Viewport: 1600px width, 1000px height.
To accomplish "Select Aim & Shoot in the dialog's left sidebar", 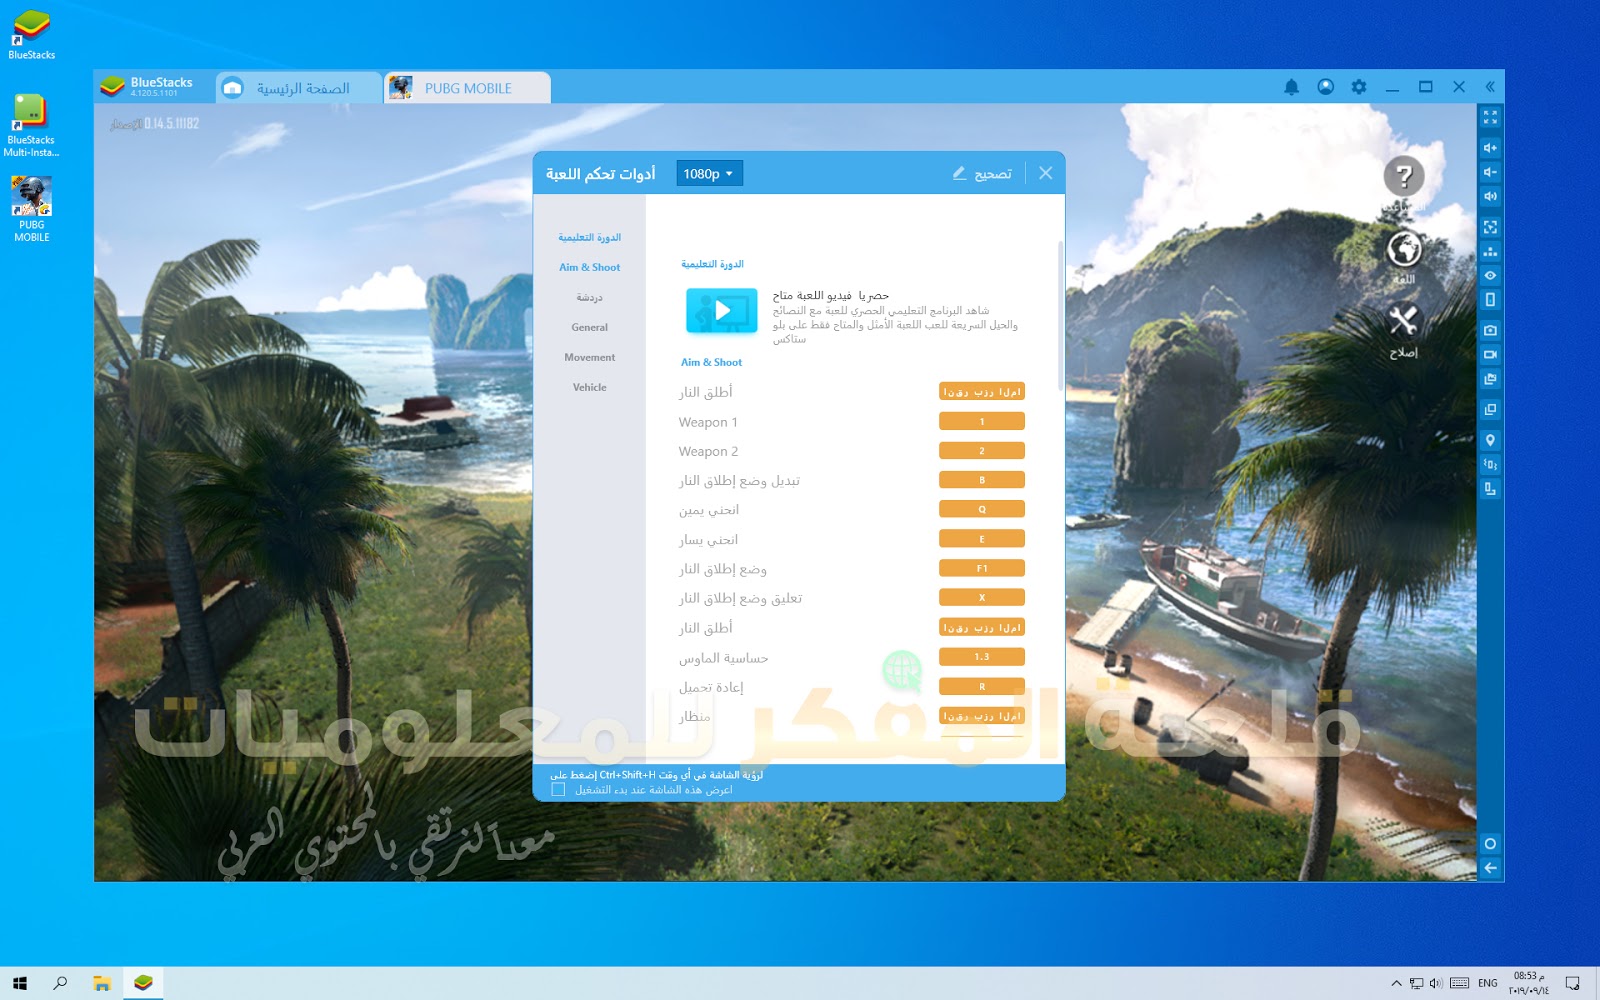I will [x=590, y=268].
